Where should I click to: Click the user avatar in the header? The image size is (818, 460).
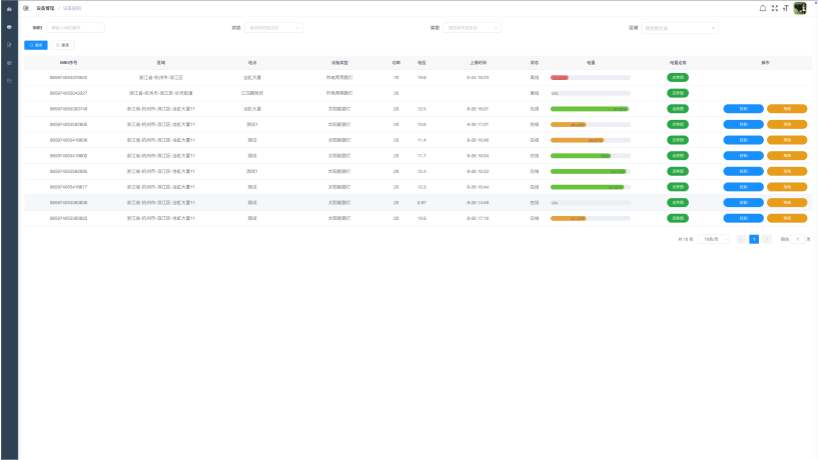pos(800,8)
